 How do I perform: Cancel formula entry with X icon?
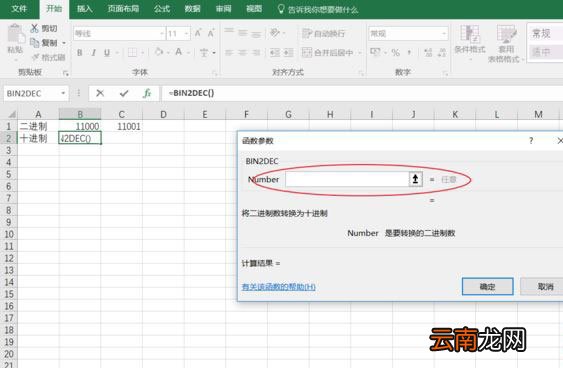100,93
